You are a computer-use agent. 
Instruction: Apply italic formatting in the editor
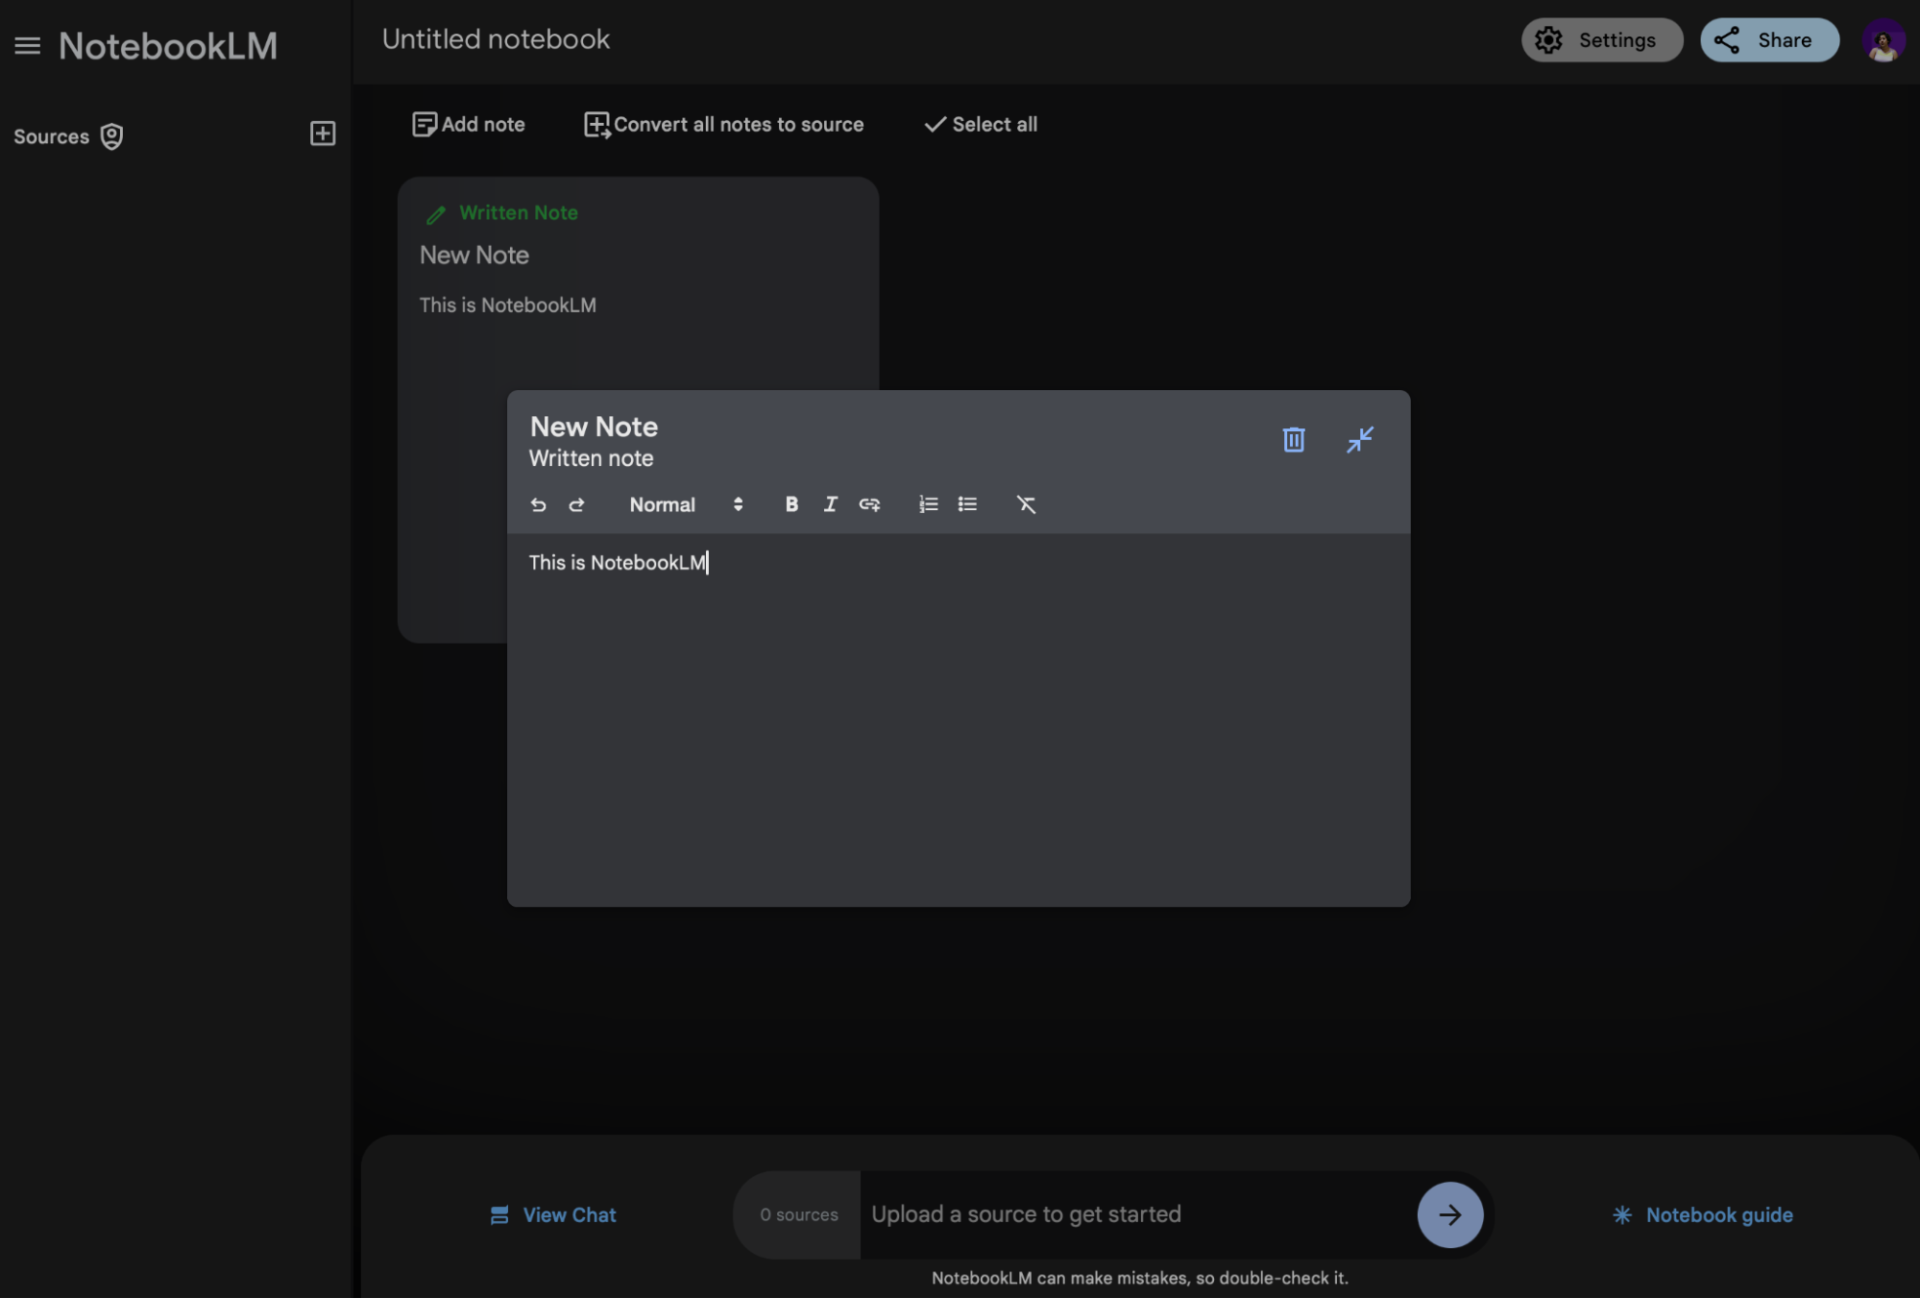[830, 505]
